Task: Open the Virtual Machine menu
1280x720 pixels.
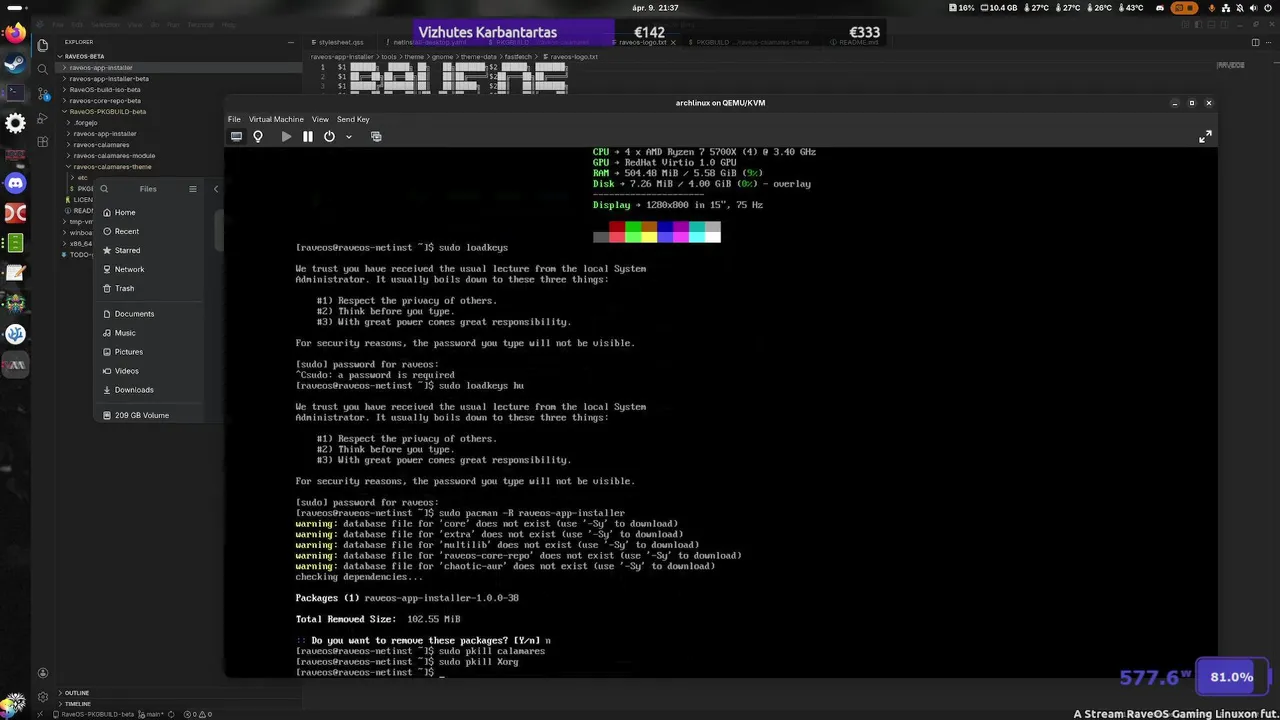Action: click(x=276, y=119)
